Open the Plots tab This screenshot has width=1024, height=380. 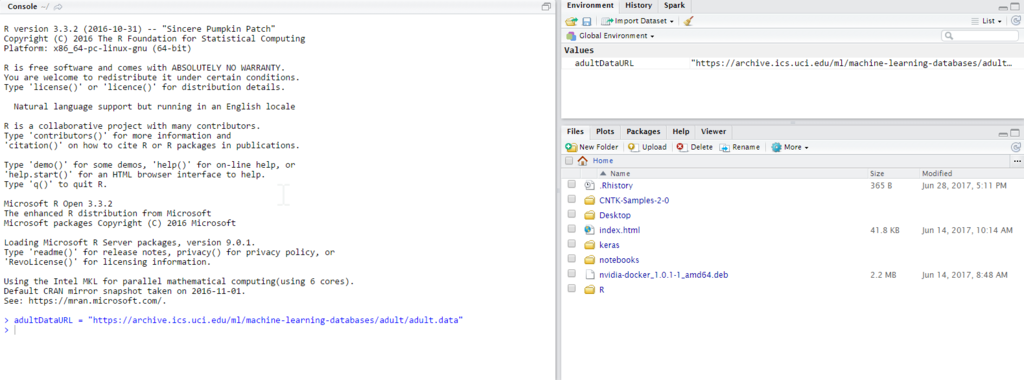click(x=605, y=132)
